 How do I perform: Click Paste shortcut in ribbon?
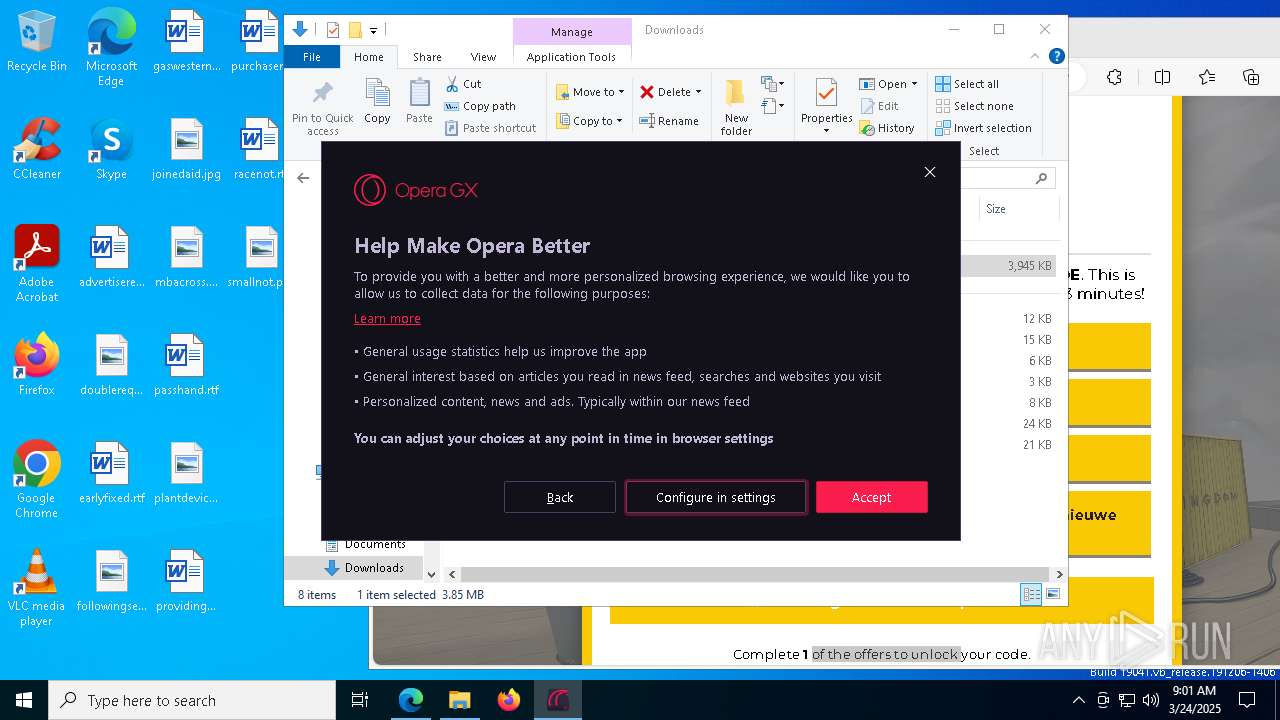coord(490,128)
